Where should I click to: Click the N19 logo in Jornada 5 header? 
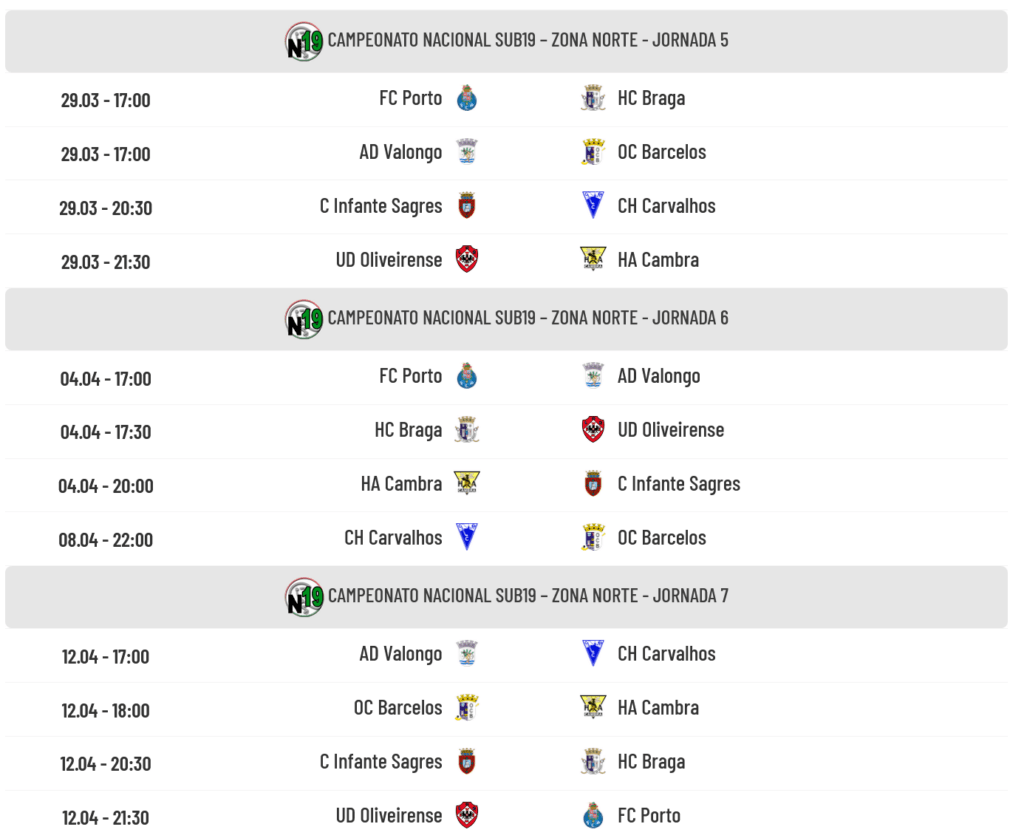[x=304, y=41]
